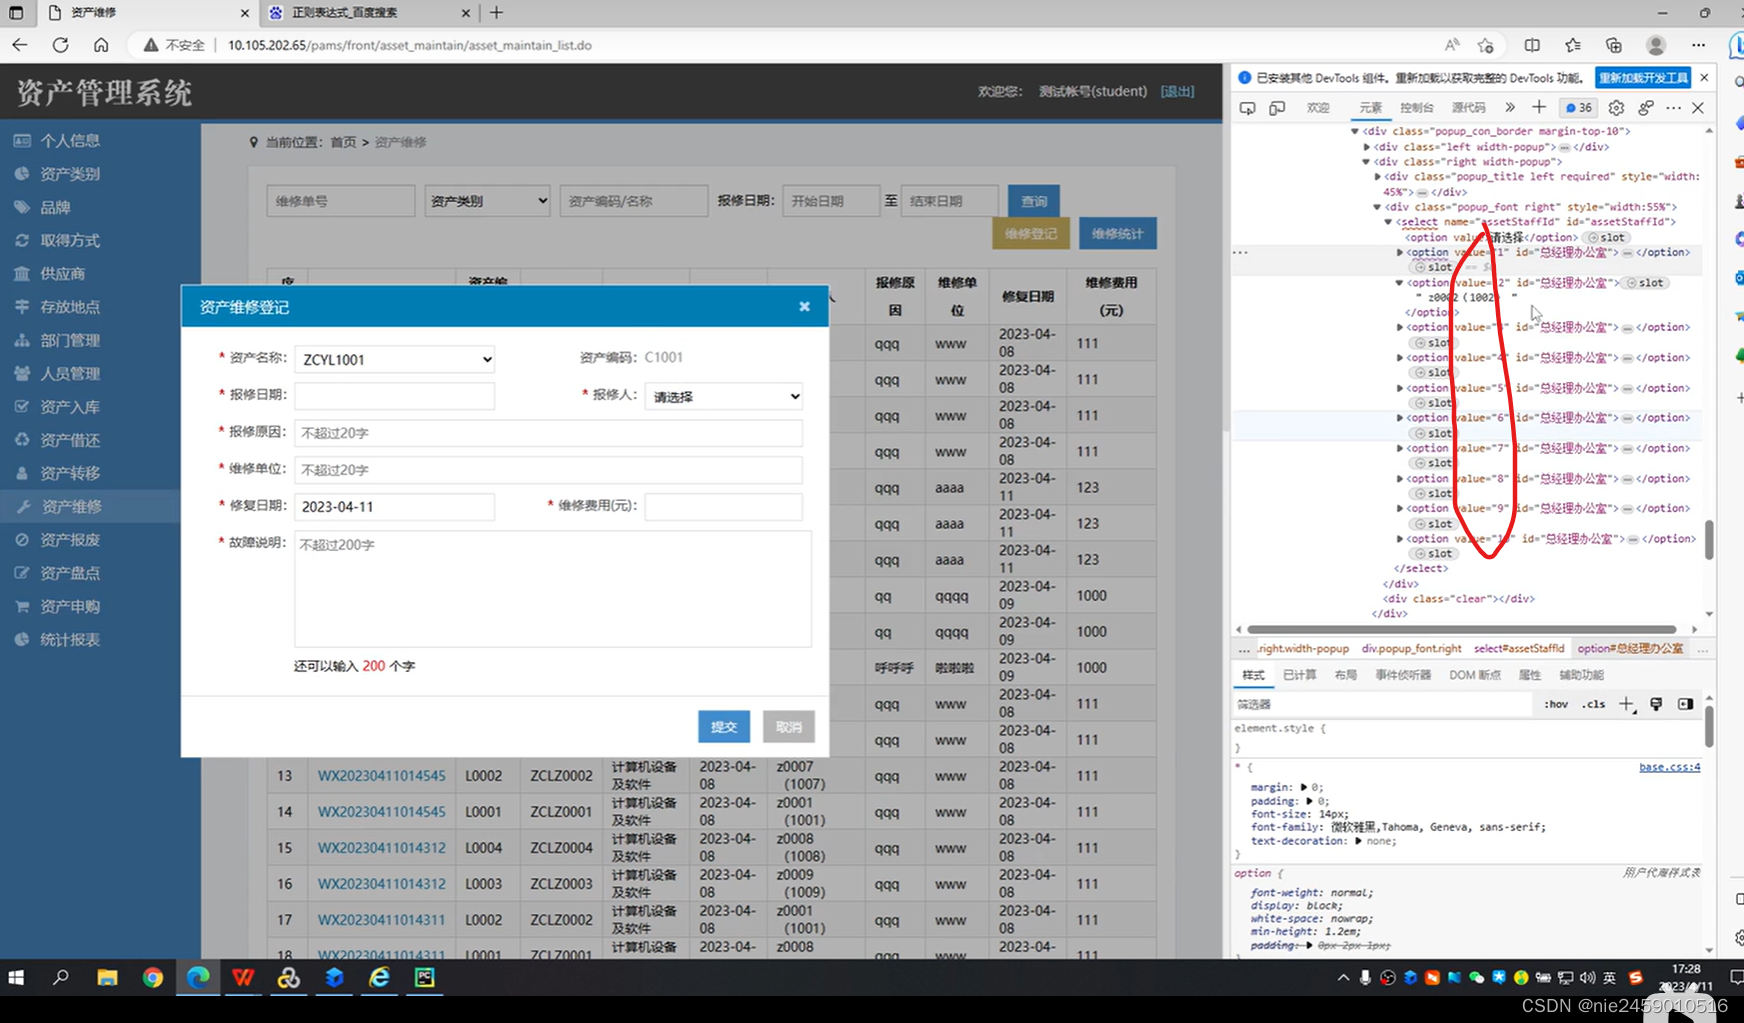Click the browser refresh icon
The width and height of the screenshot is (1744, 1023).
point(60,45)
